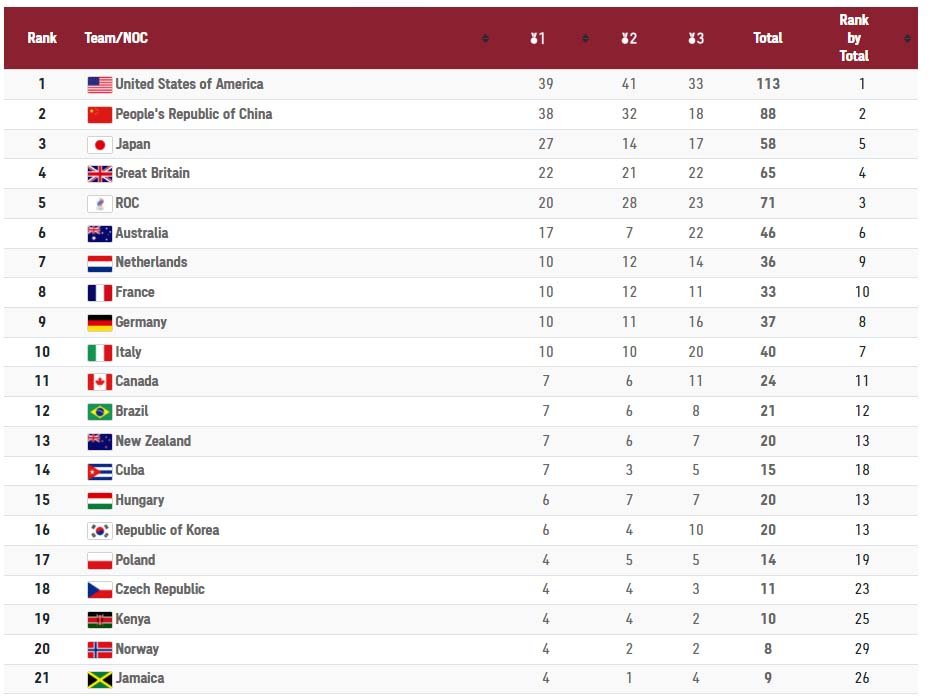Click sort arrow beside Team/NOC header
Image resolution: width=928 pixels, height=696 pixels.
[x=485, y=39]
